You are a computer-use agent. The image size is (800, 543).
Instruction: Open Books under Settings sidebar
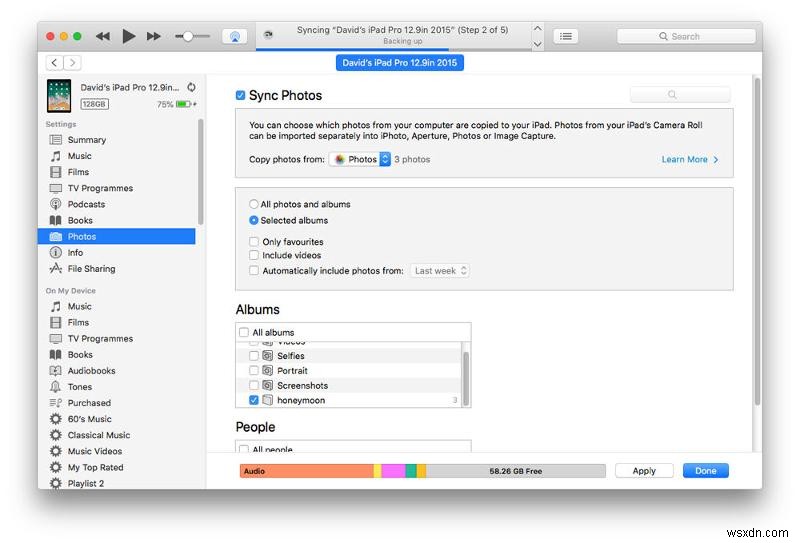pyautogui.click(x=80, y=220)
